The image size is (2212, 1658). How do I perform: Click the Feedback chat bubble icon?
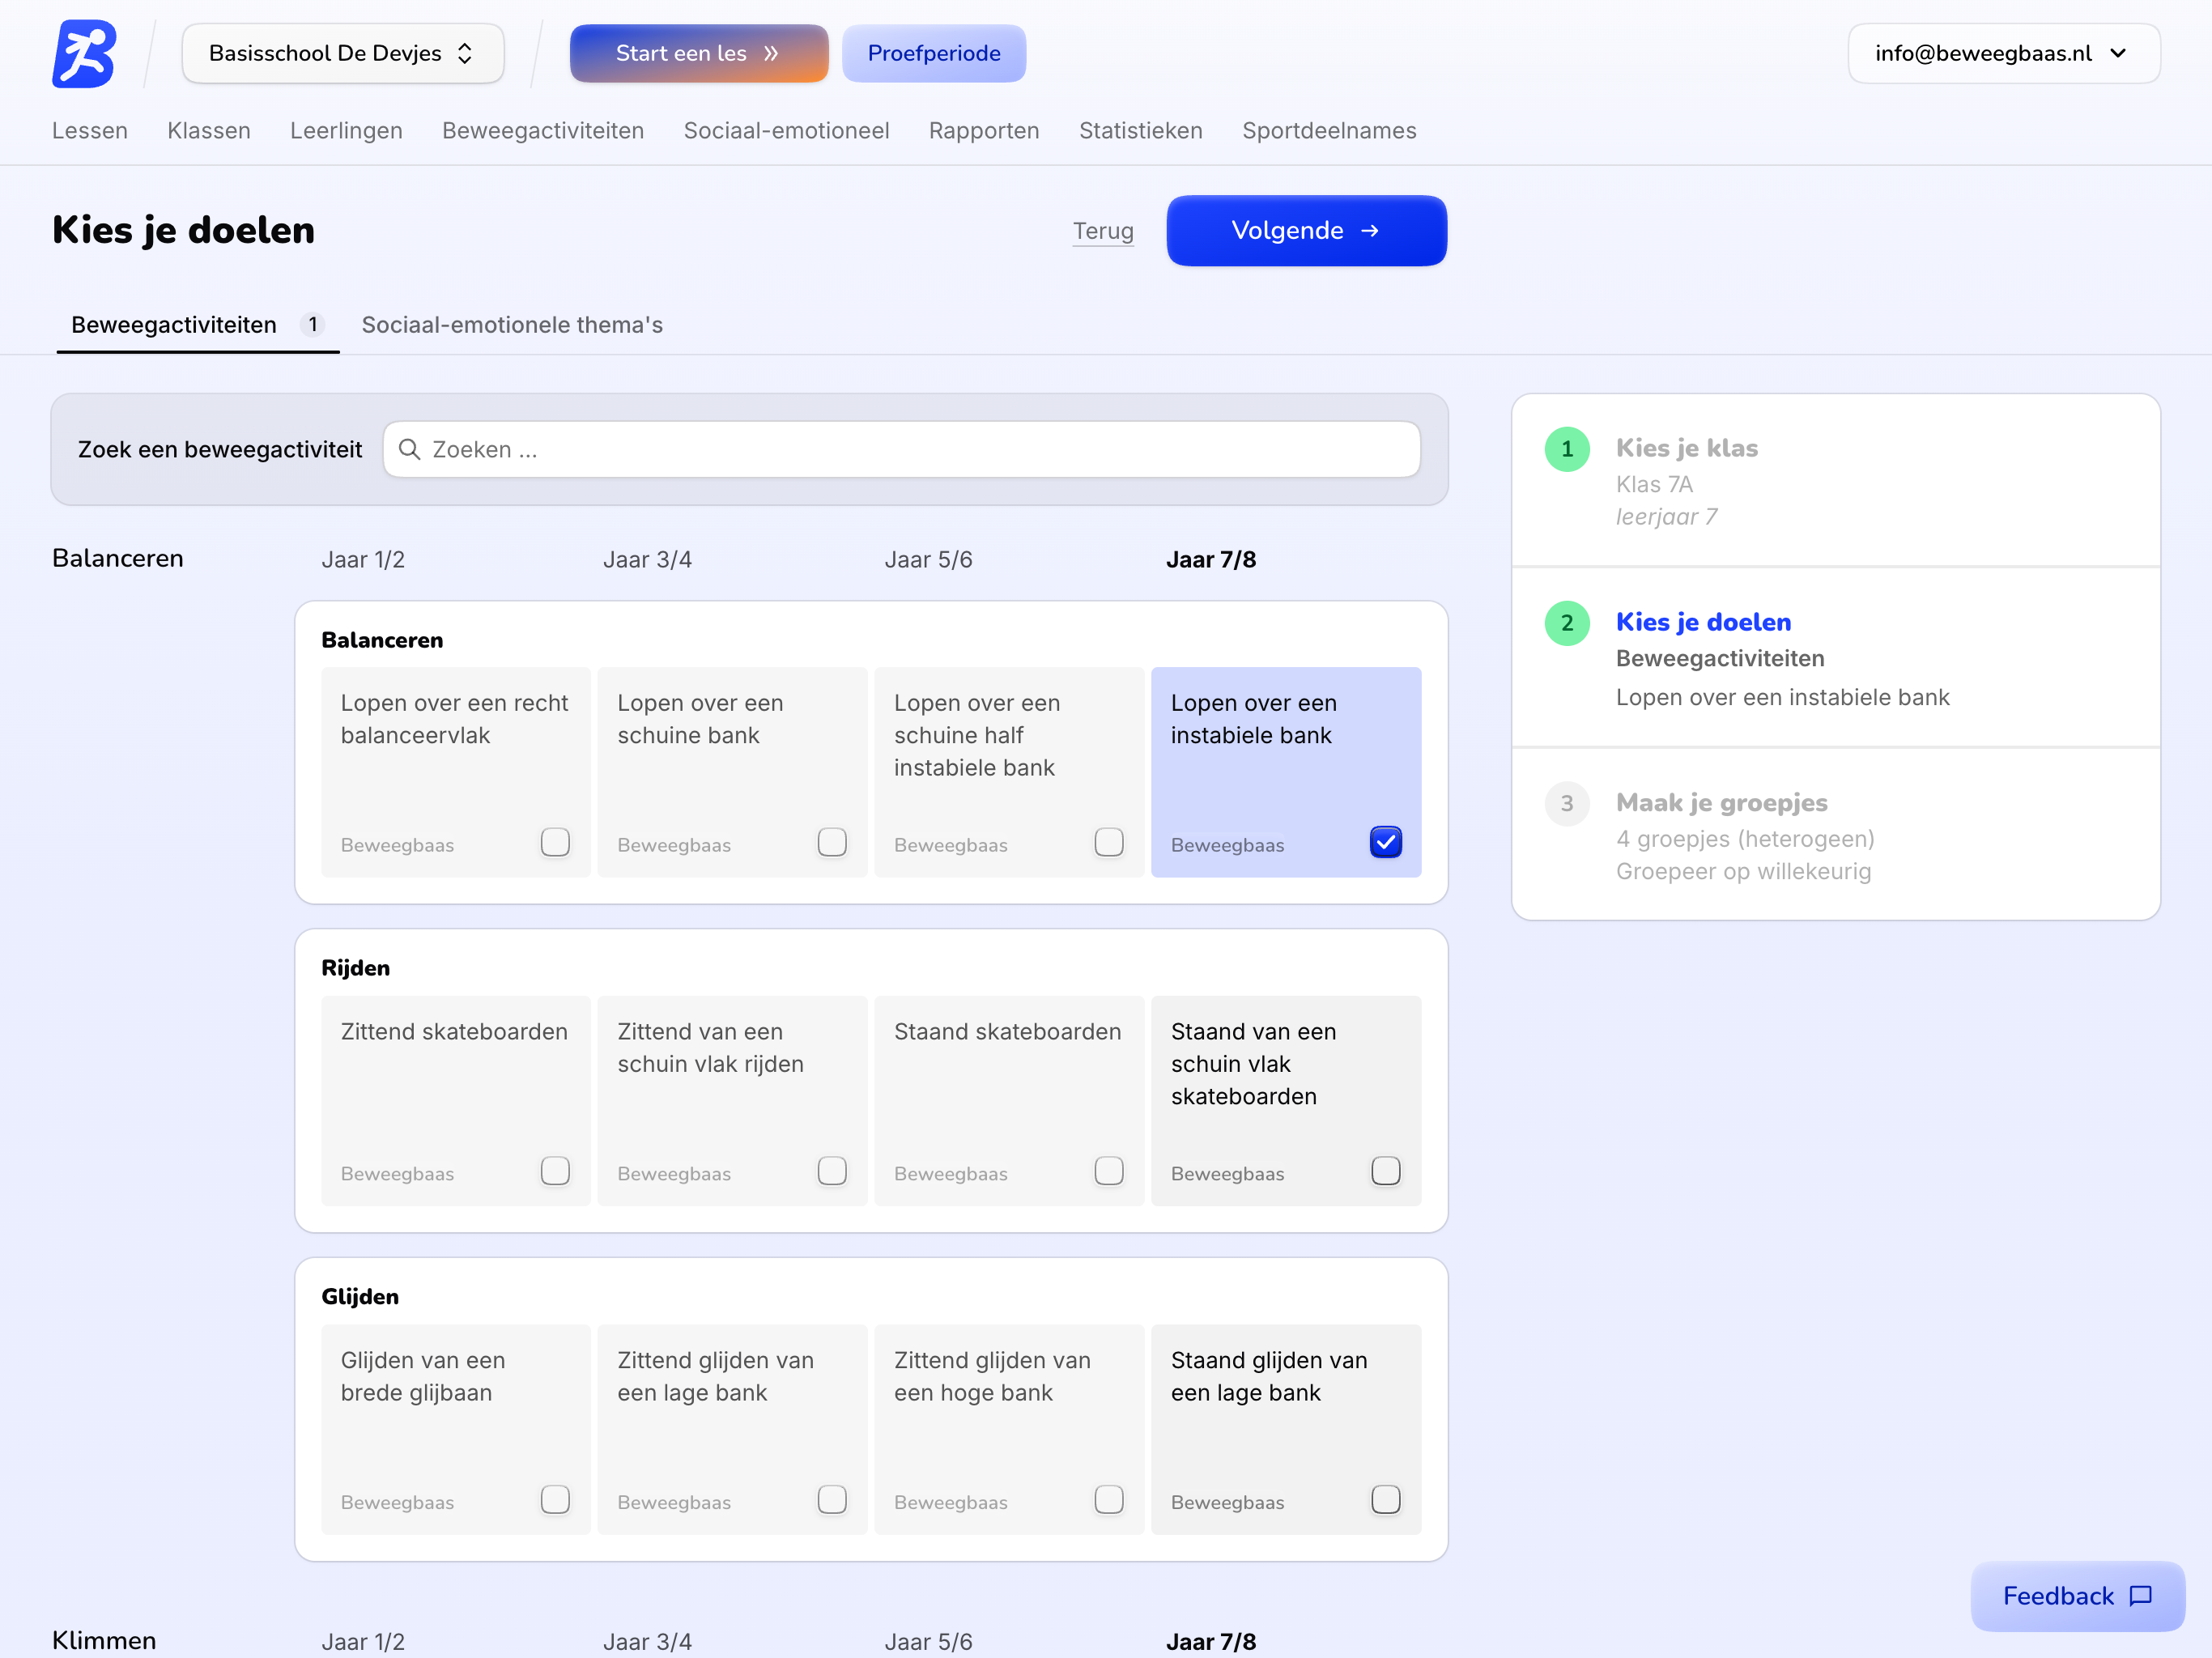(x=2141, y=1596)
